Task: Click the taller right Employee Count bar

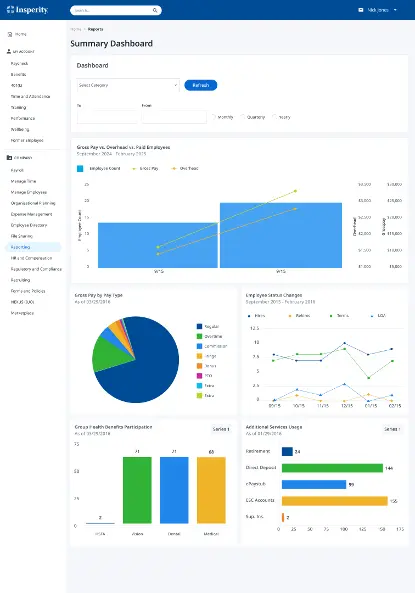Action: [x=281, y=235]
